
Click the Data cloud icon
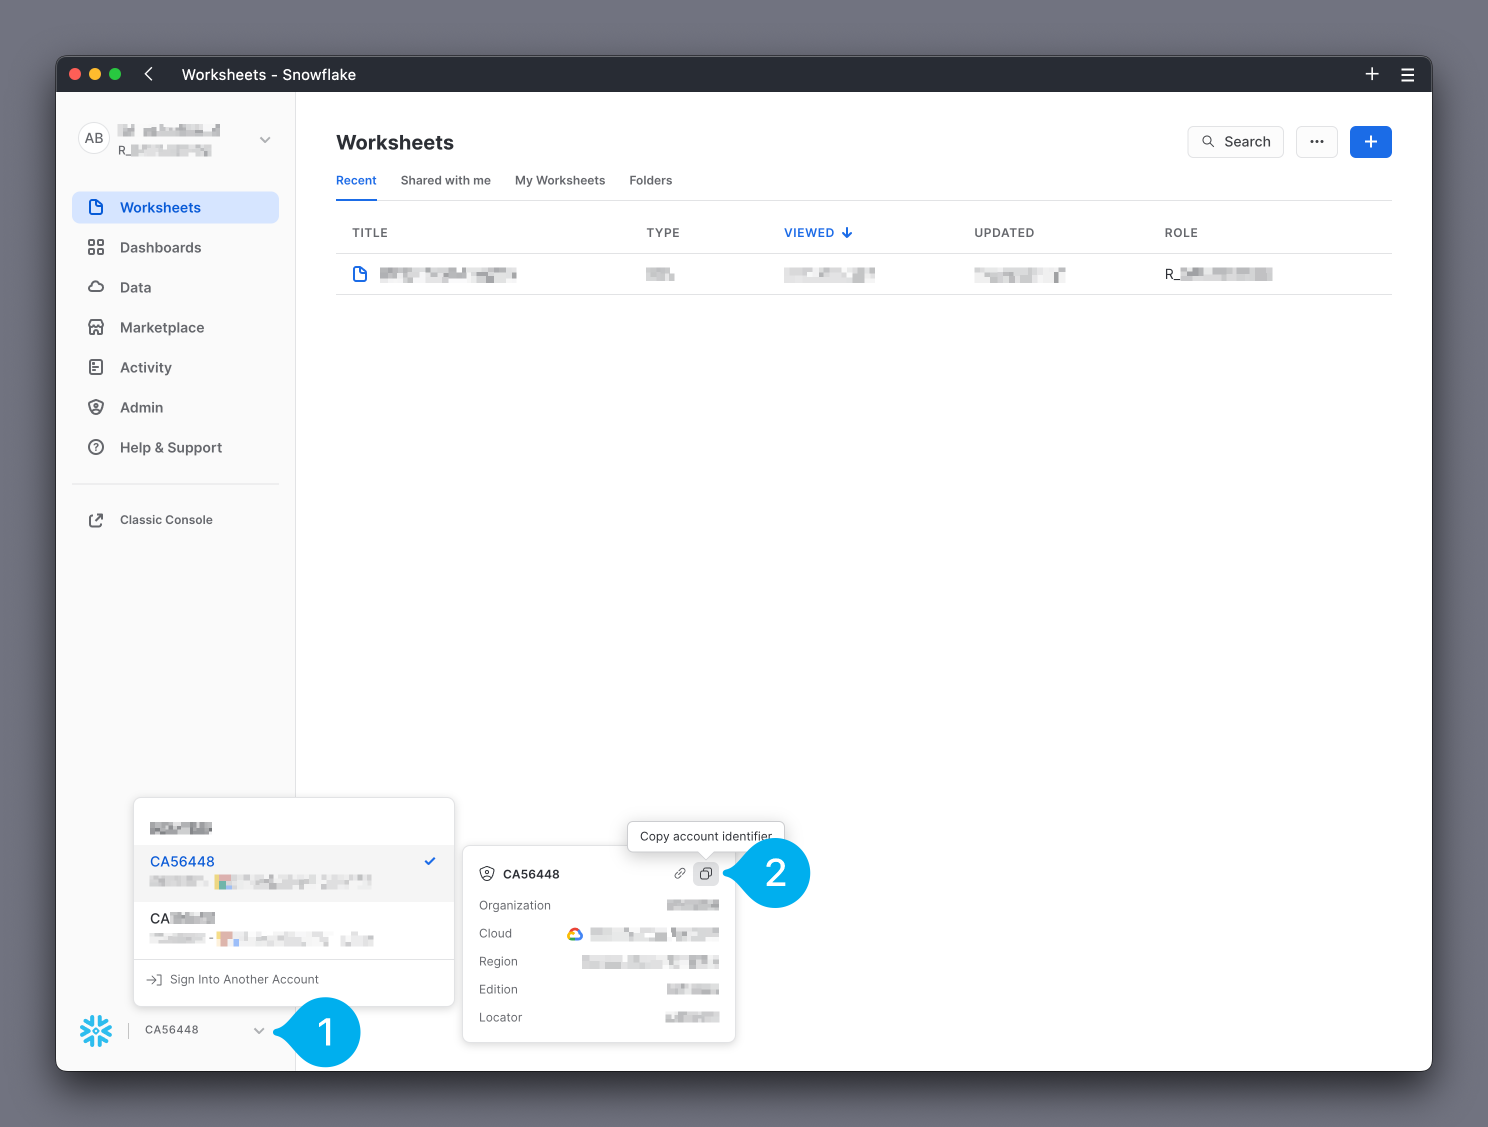[96, 287]
